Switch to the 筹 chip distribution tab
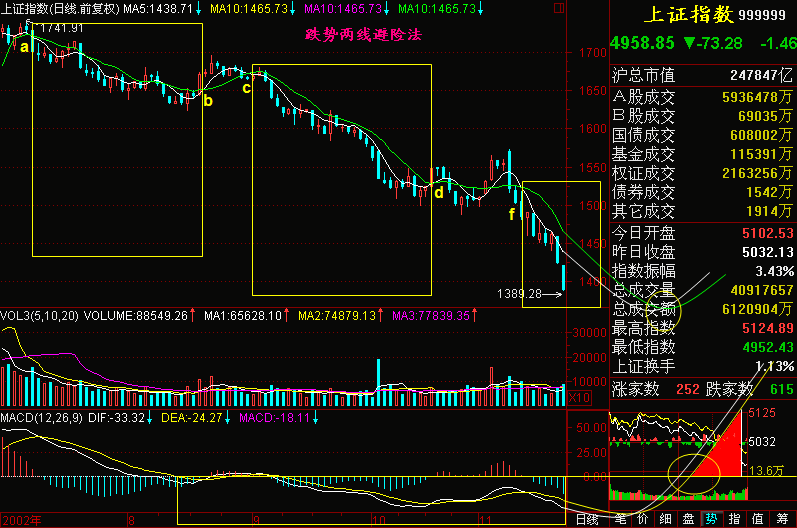This screenshot has width=797, height=528. tap(782, 519)
